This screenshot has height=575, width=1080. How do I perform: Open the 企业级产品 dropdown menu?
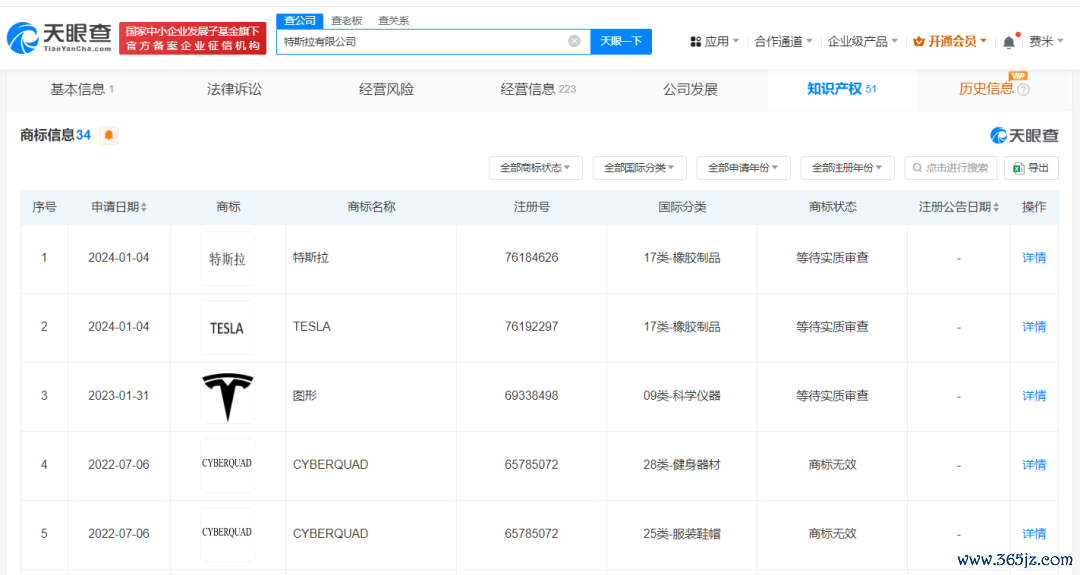point(862,42)
